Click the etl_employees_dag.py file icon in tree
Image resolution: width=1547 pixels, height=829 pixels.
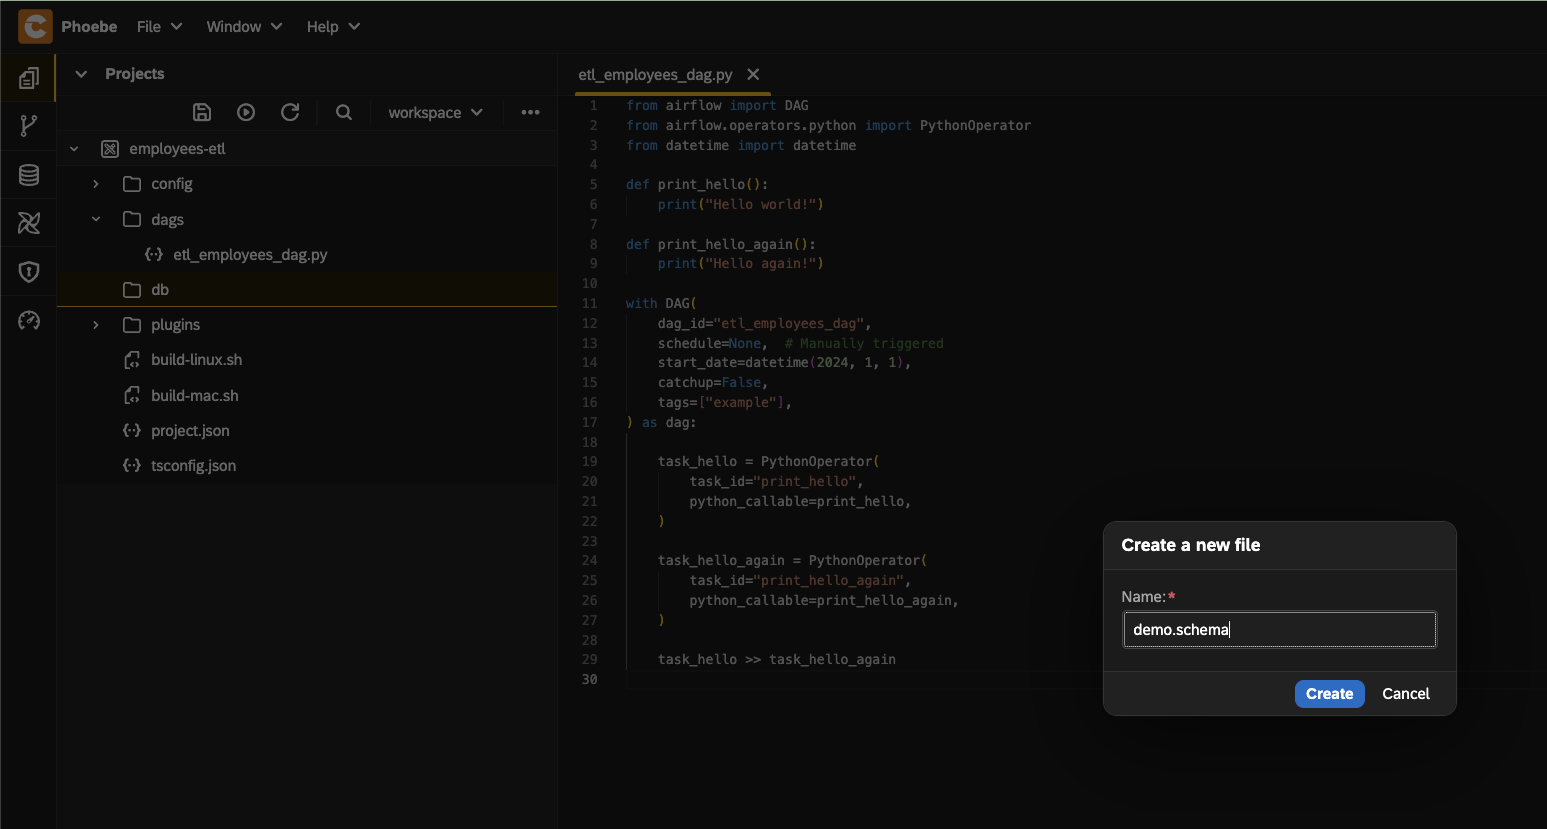[x=154, y=255]
